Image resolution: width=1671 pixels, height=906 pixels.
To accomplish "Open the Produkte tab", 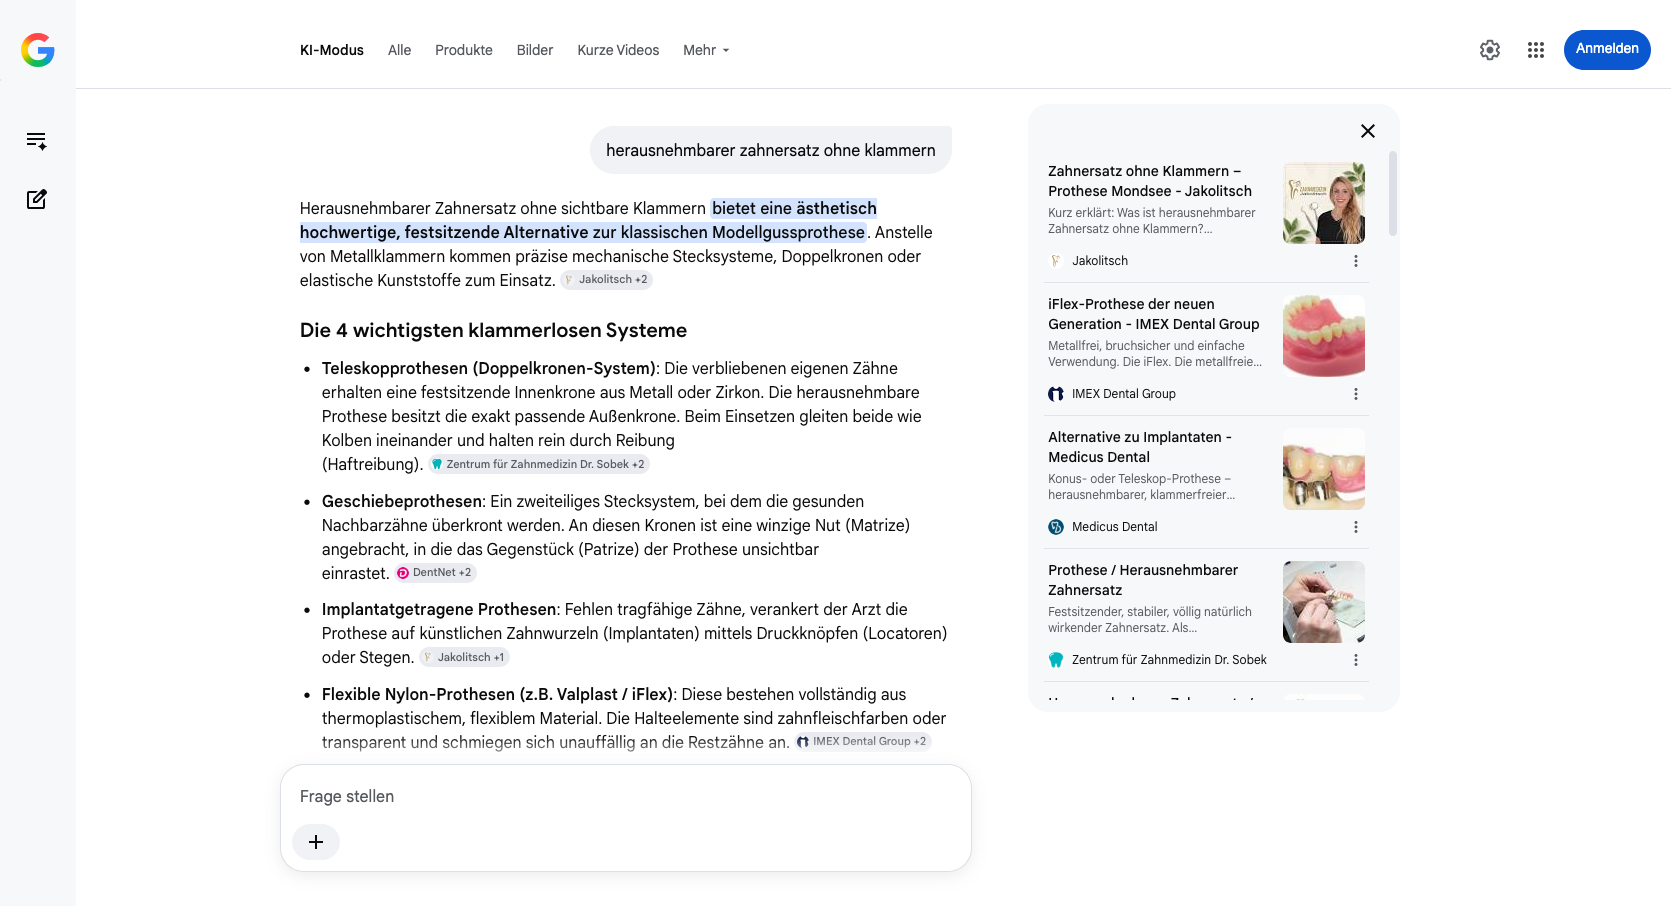I will 464,50.
